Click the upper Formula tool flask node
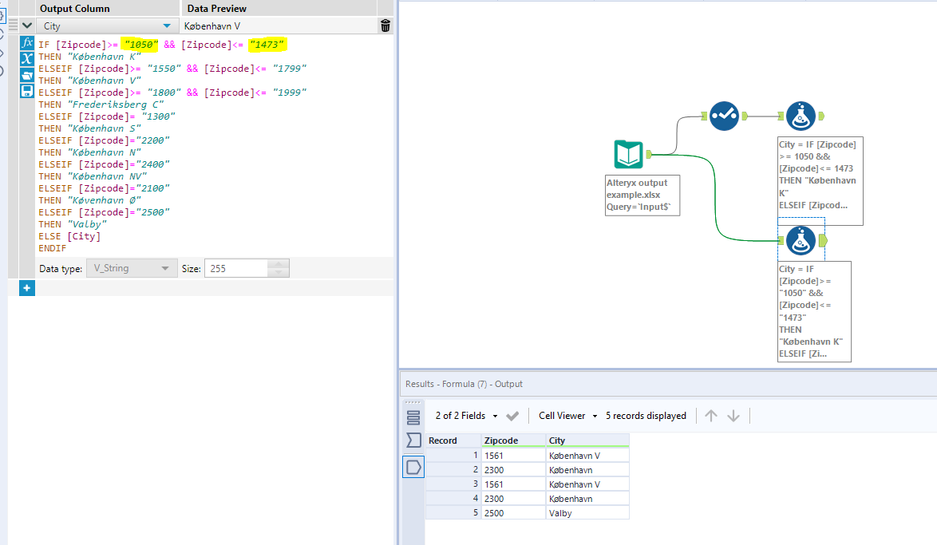Image resolution: width=937 pixels, height=545 pixels. pos(800,117)
